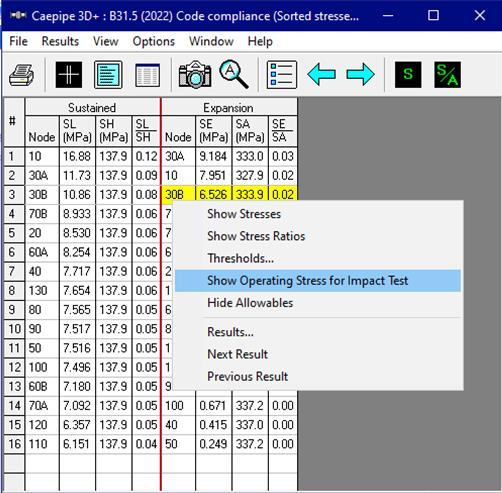Open the File menu
The width and height of the screenshot is (502, 493).
18,41
